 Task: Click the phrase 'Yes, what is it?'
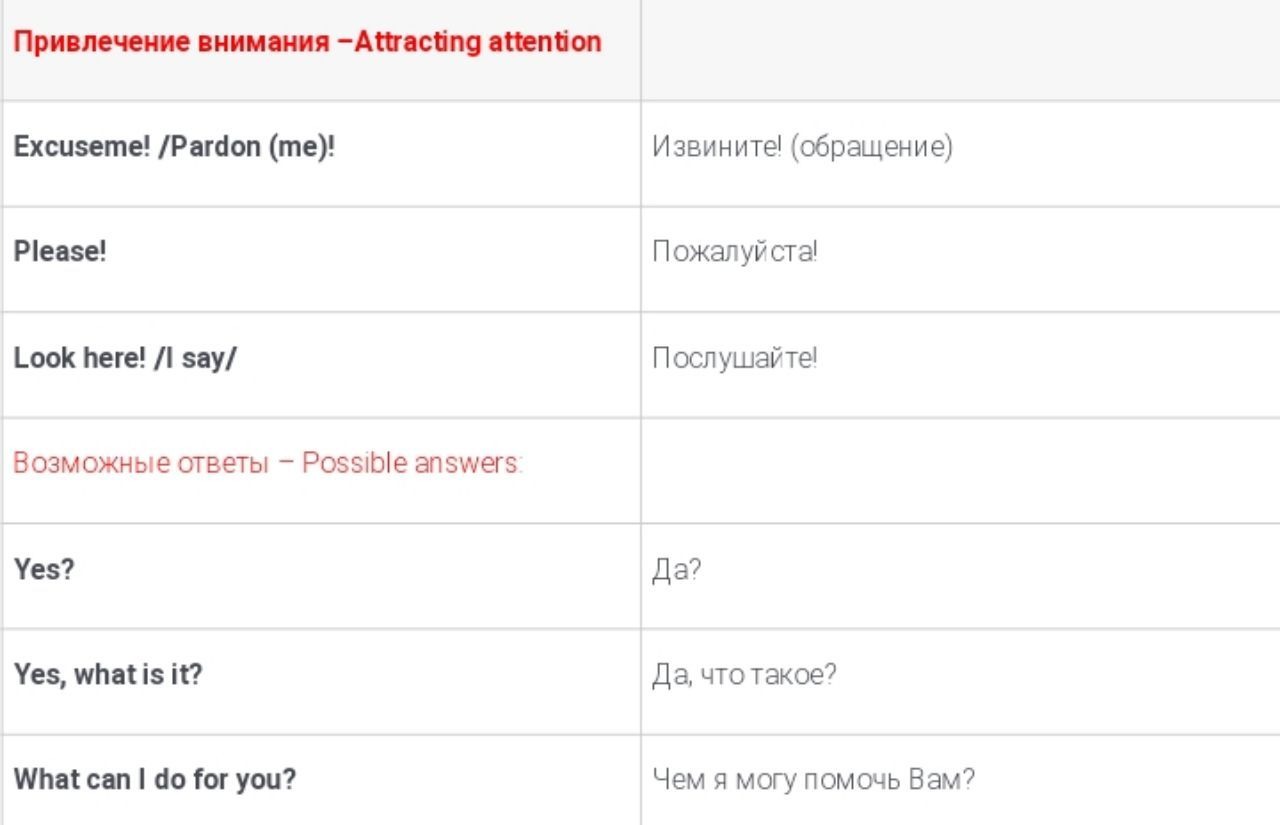point(108,675)
